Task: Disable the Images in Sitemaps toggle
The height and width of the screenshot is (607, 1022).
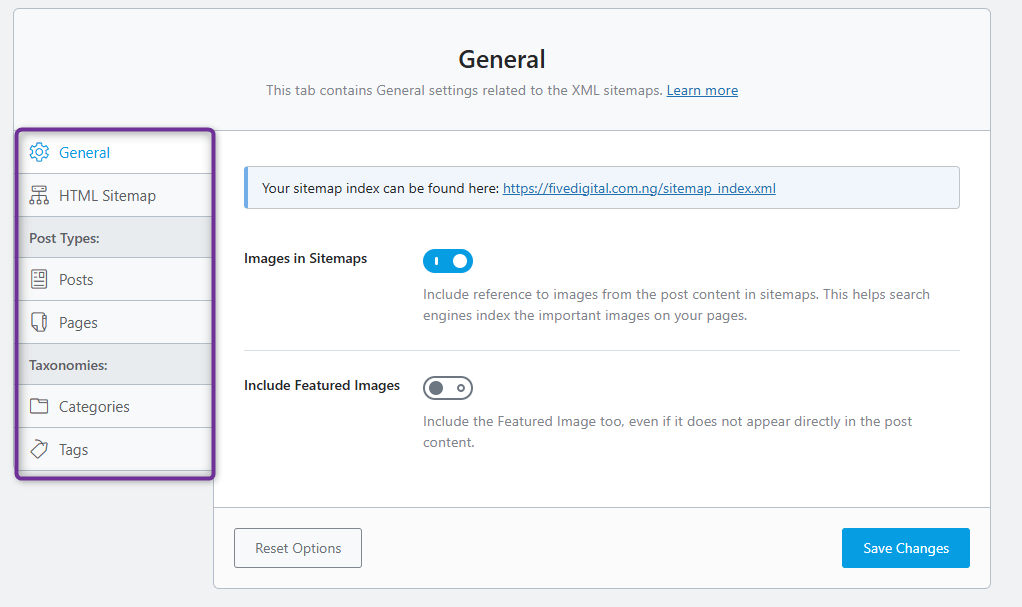Action: click(x=448, y=261)
